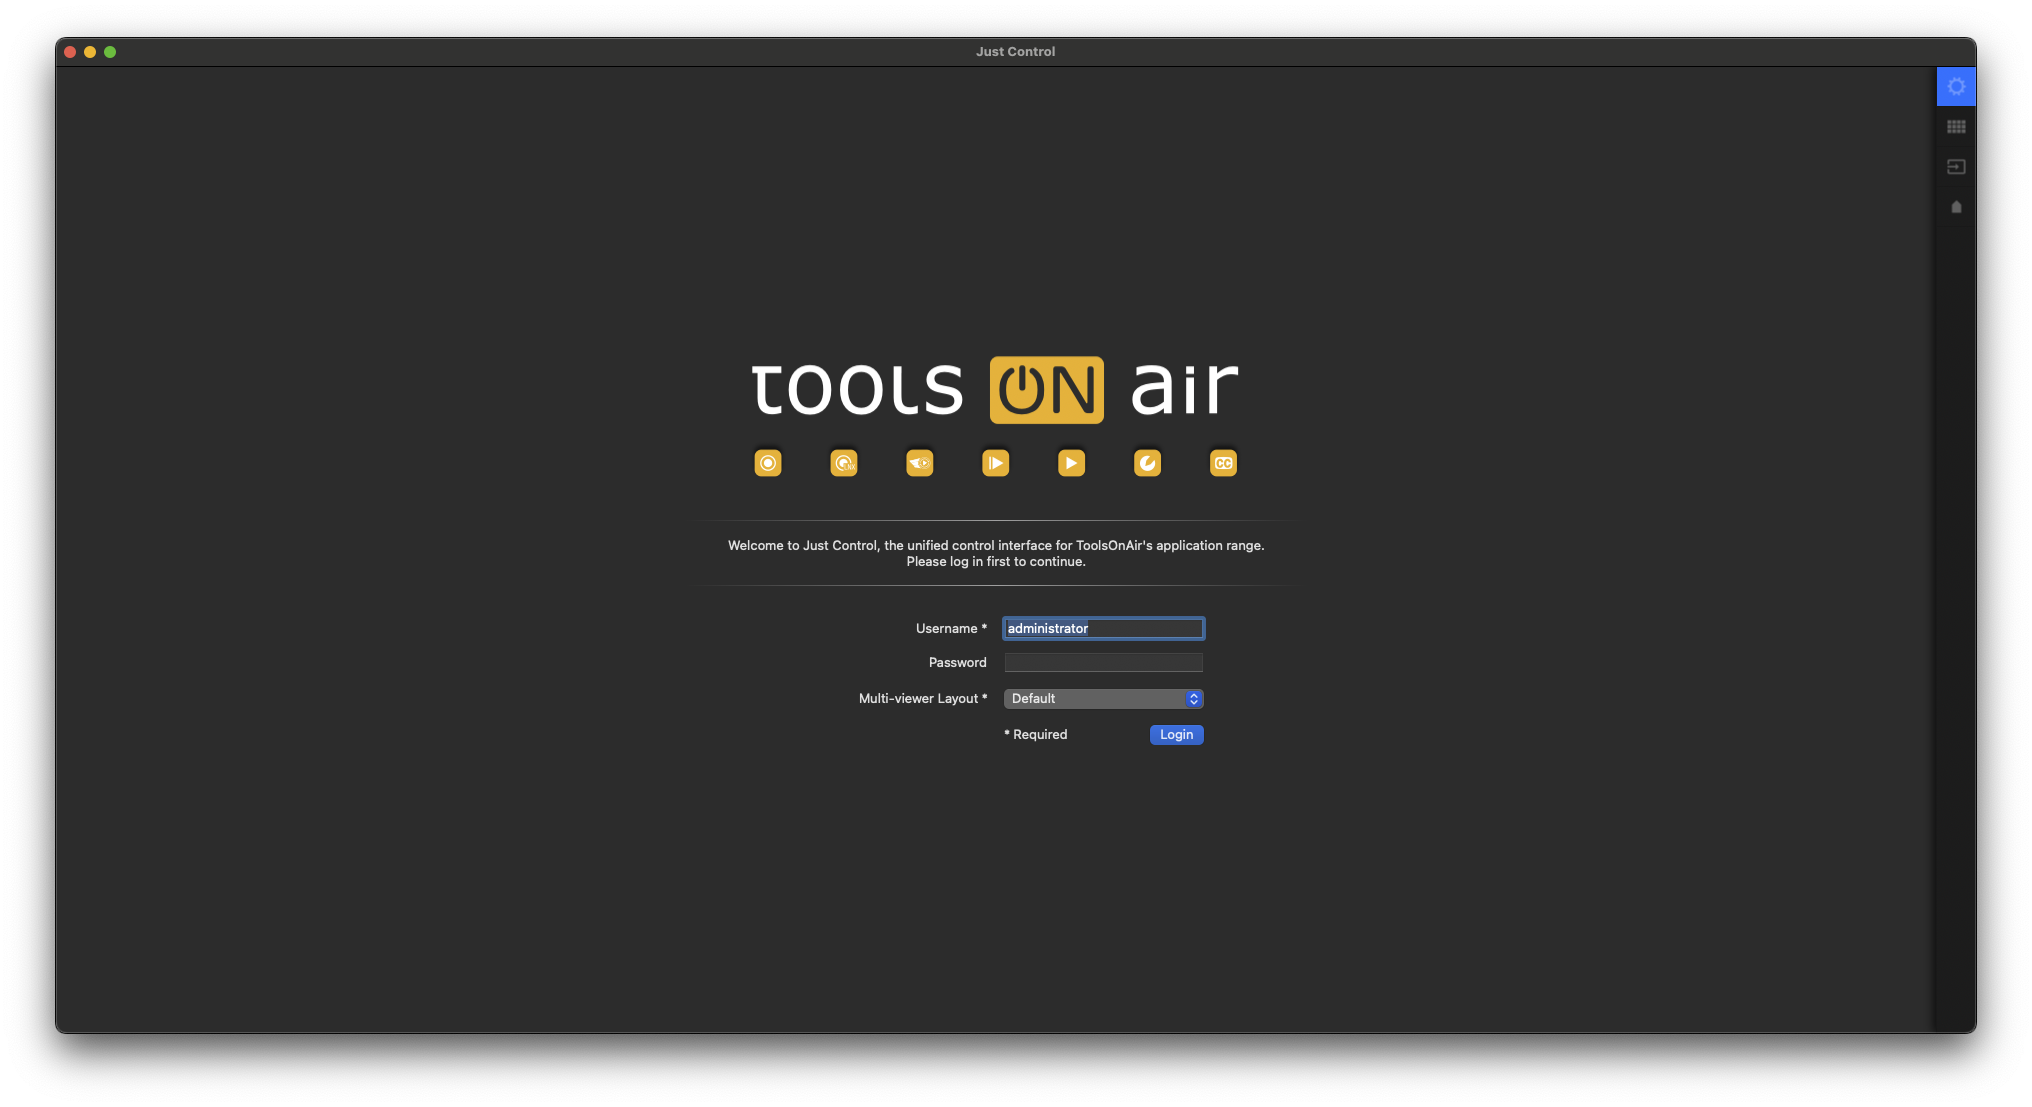Maximize the Just Control window

(x=110, y=52)
